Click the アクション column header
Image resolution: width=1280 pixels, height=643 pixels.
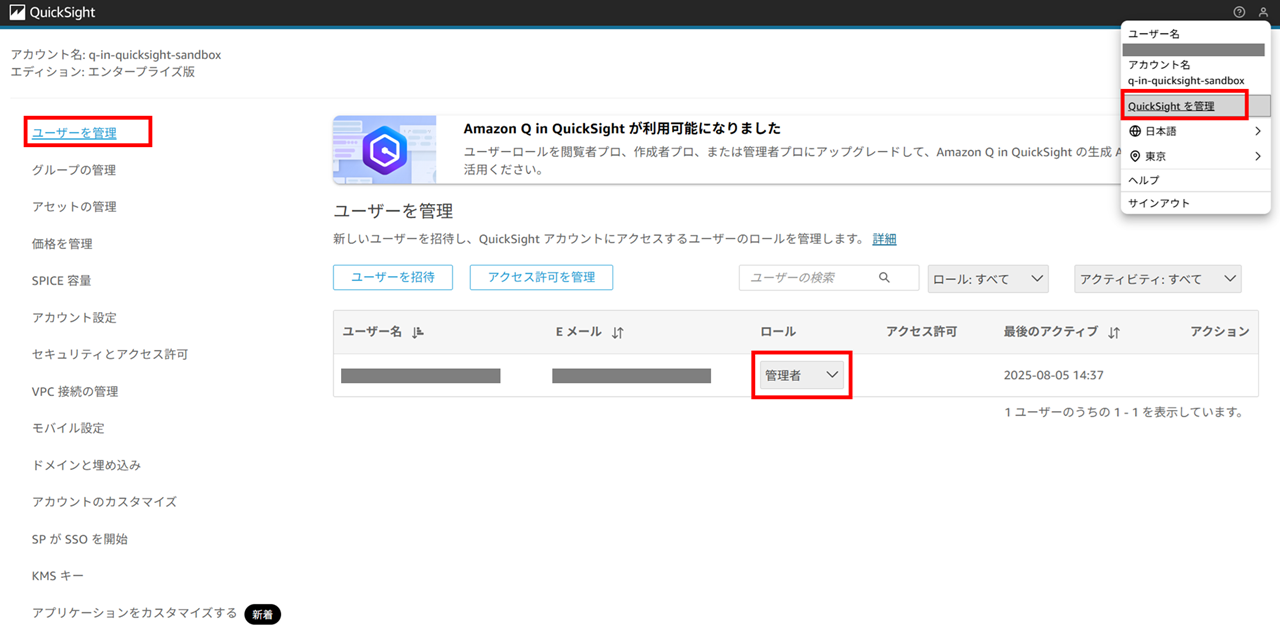click(x=1220, y=332)
